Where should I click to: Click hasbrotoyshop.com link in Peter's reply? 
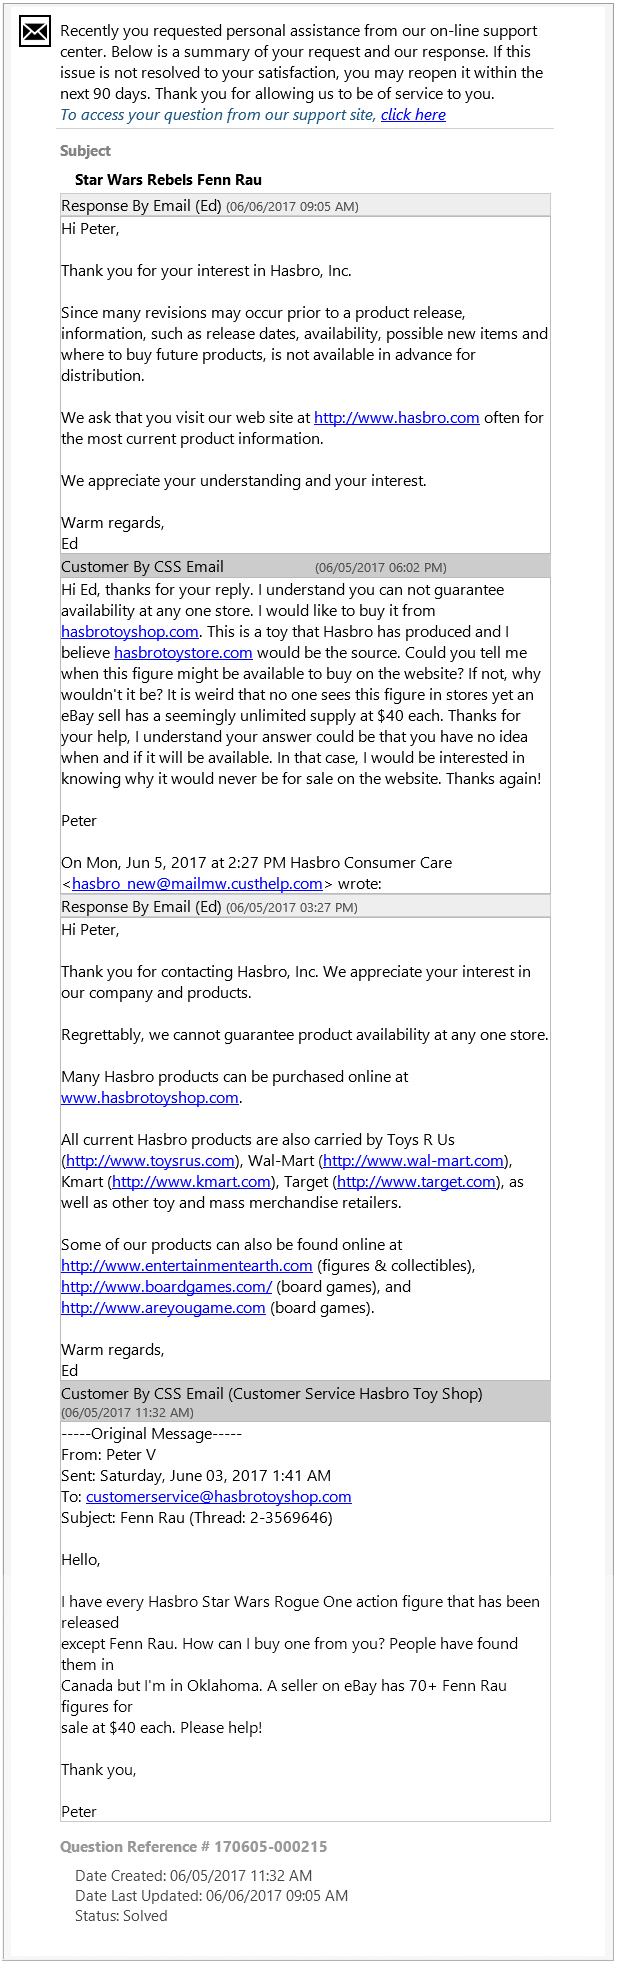click(130, 632)
